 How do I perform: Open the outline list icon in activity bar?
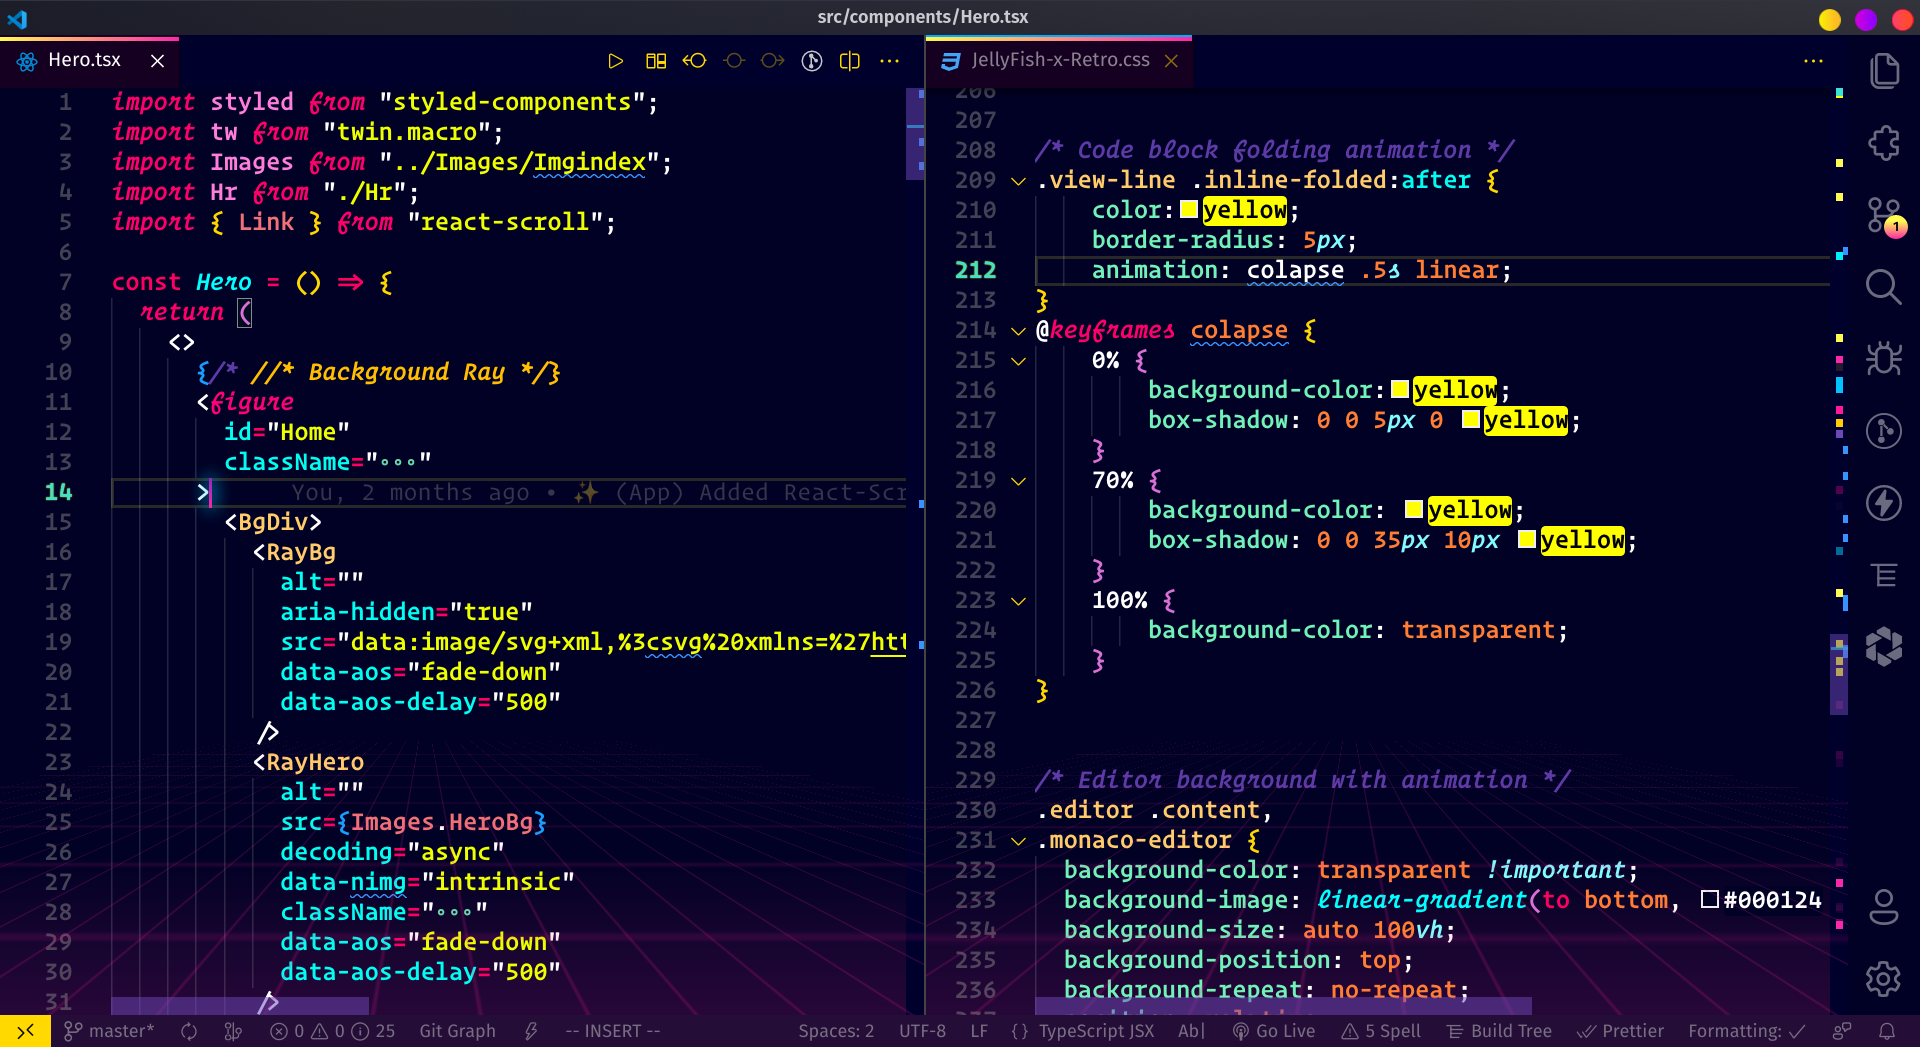click(x=1884, y=575)
